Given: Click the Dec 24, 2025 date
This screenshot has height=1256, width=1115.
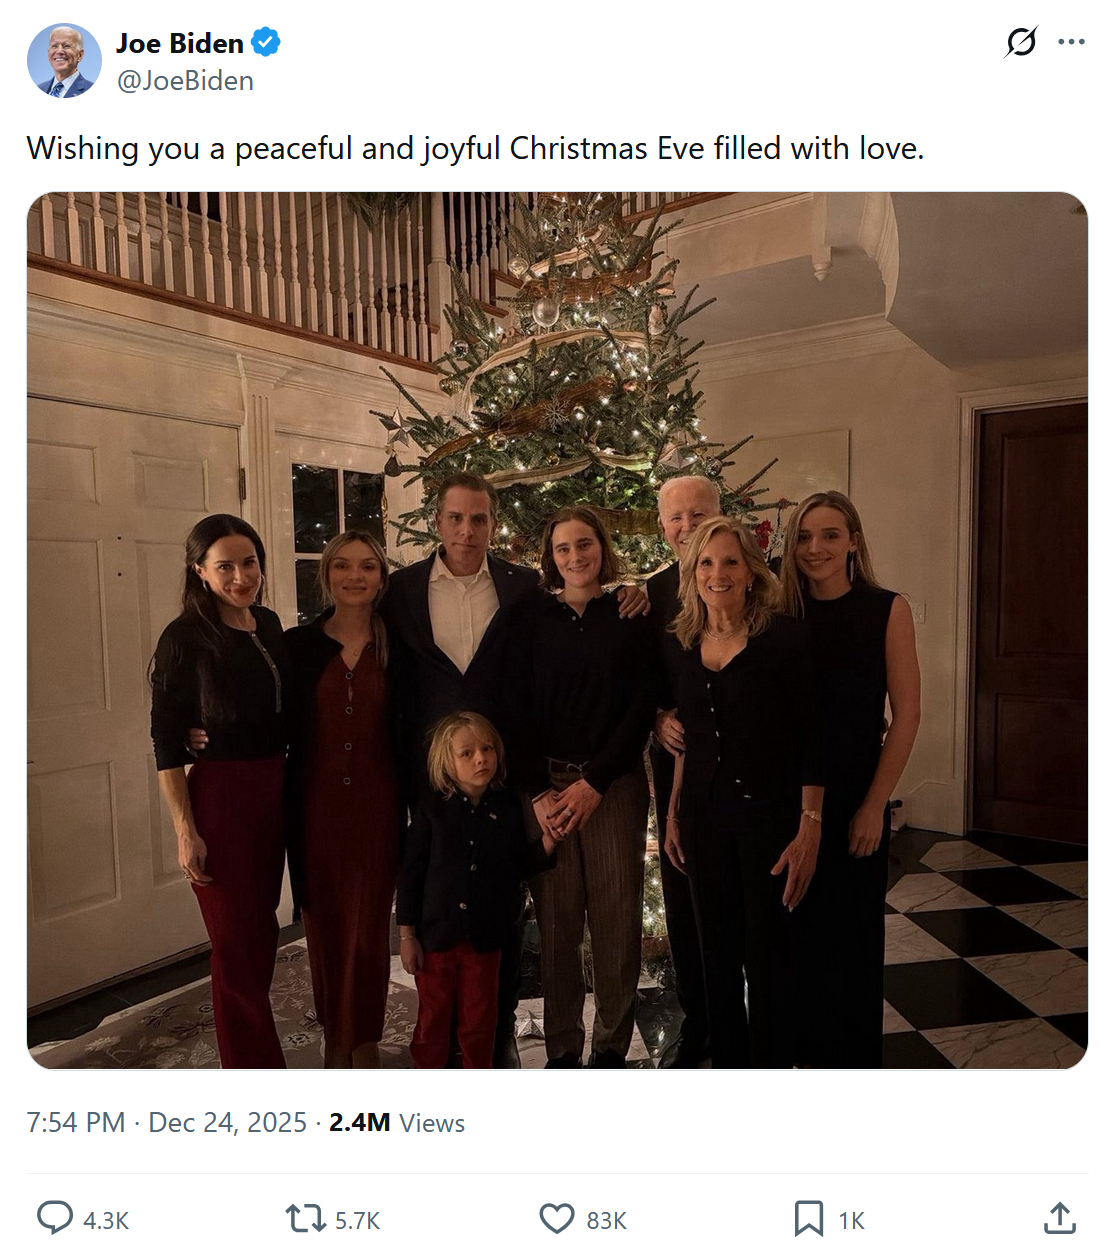Looking at the screenshot, I should [227, 1123].
